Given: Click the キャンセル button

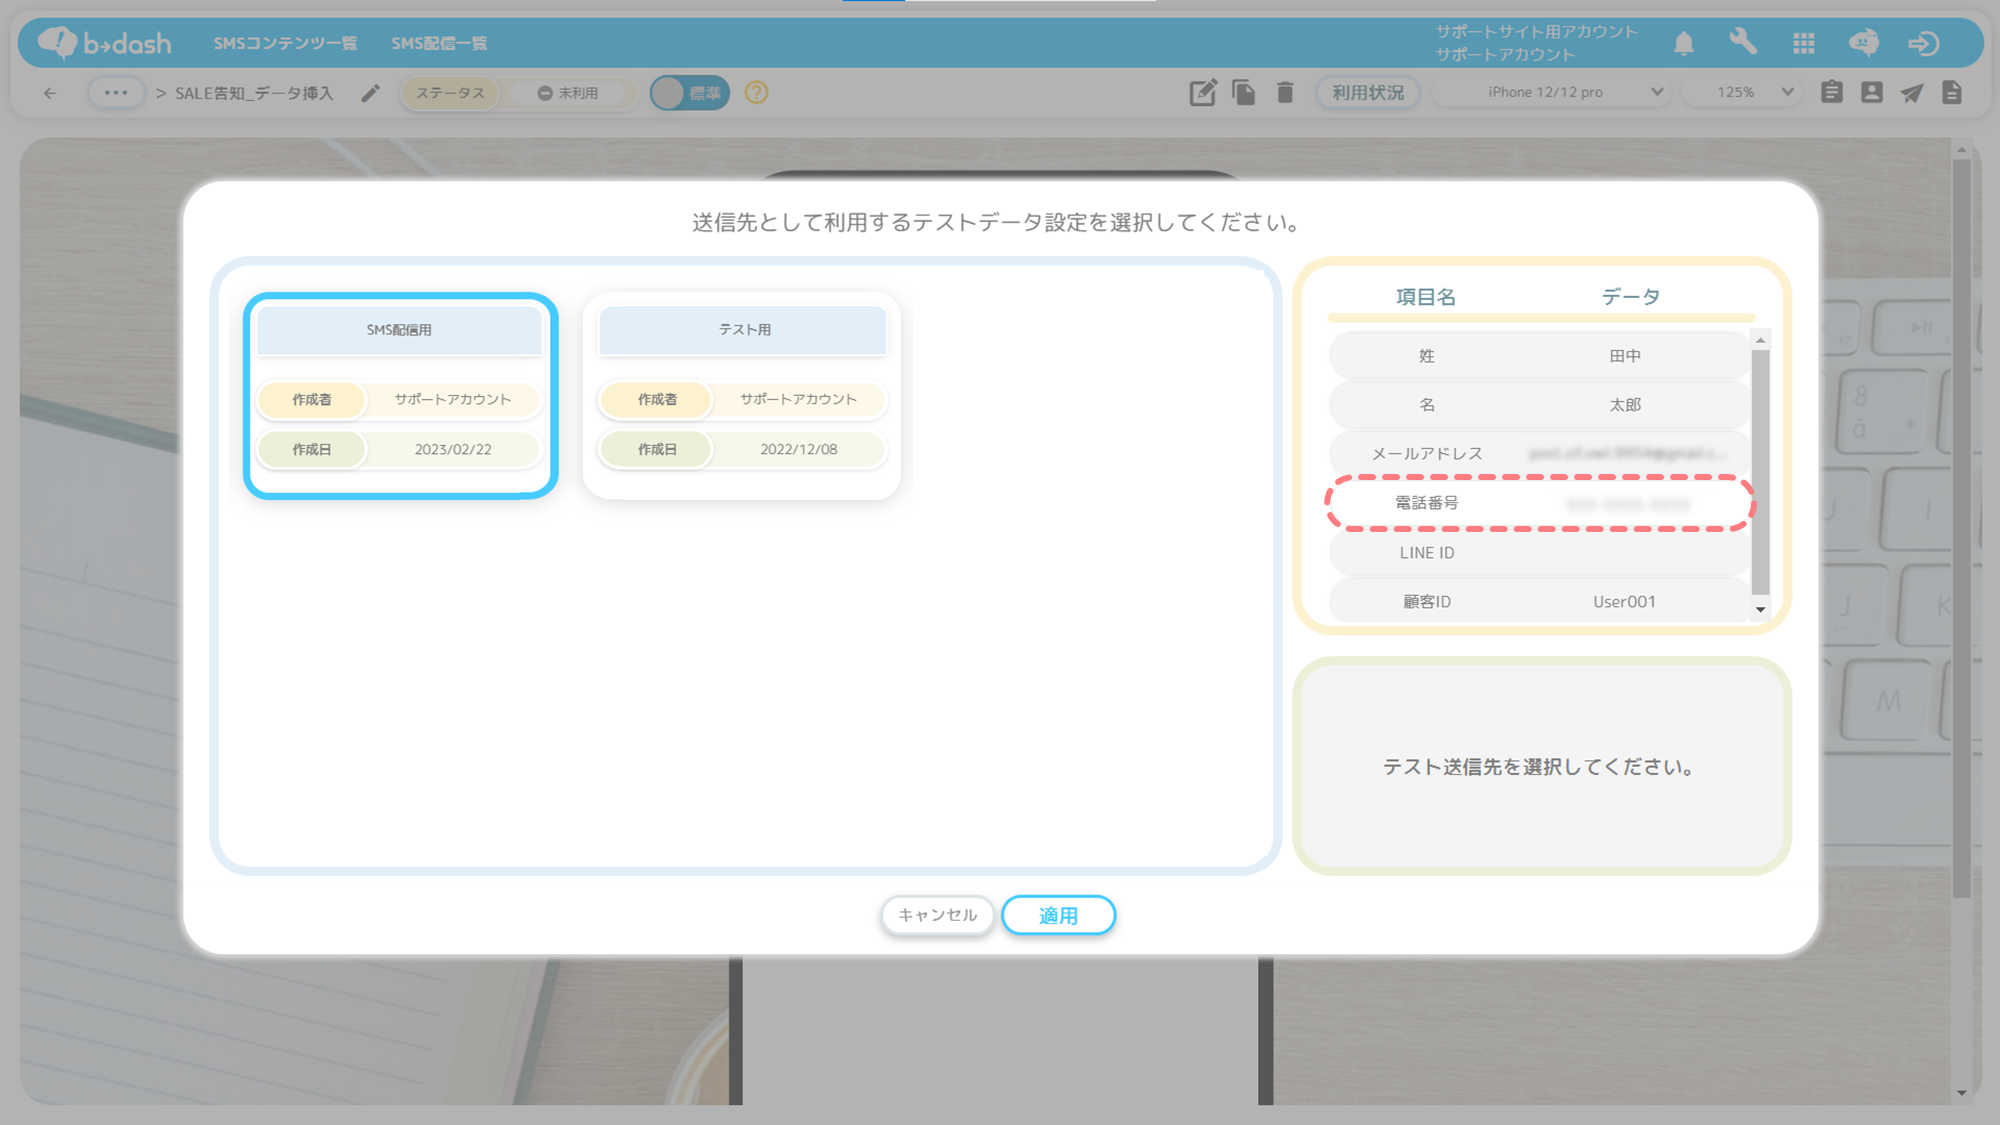Looking at the screenshot, I should (937, 915).
